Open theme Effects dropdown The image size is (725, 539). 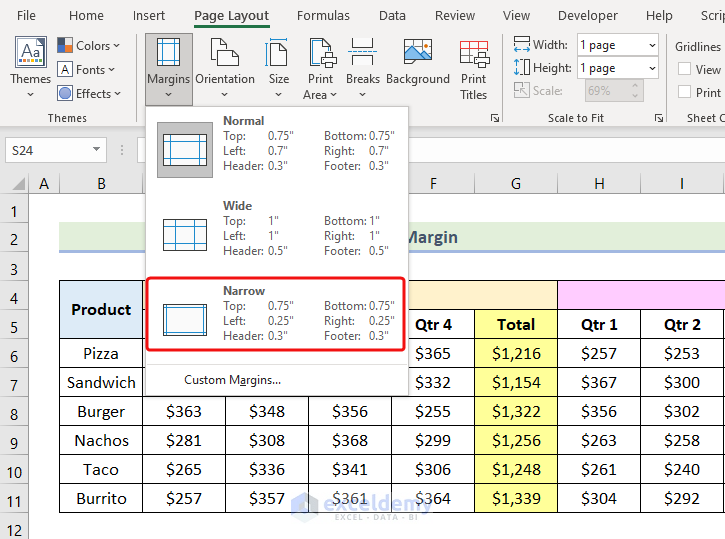(89, 93)
